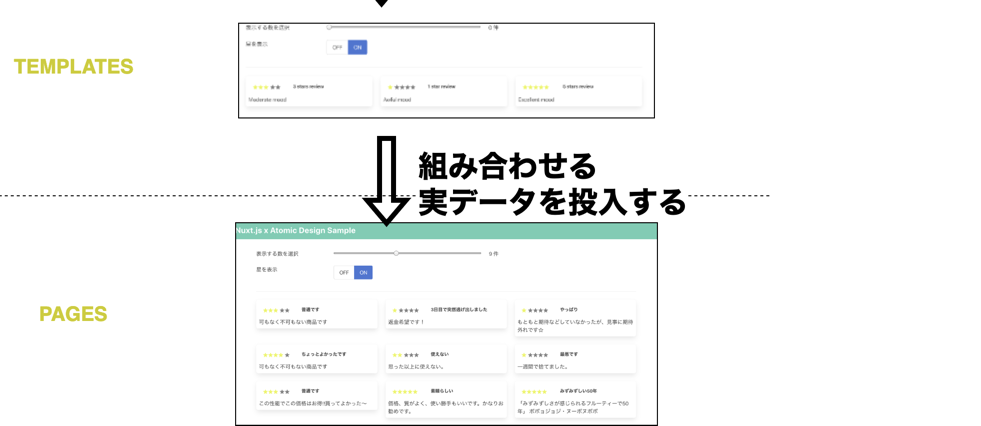Click the PAGES heading
The width and height of the screenshot is (981, 426).
tap(73, 314)
